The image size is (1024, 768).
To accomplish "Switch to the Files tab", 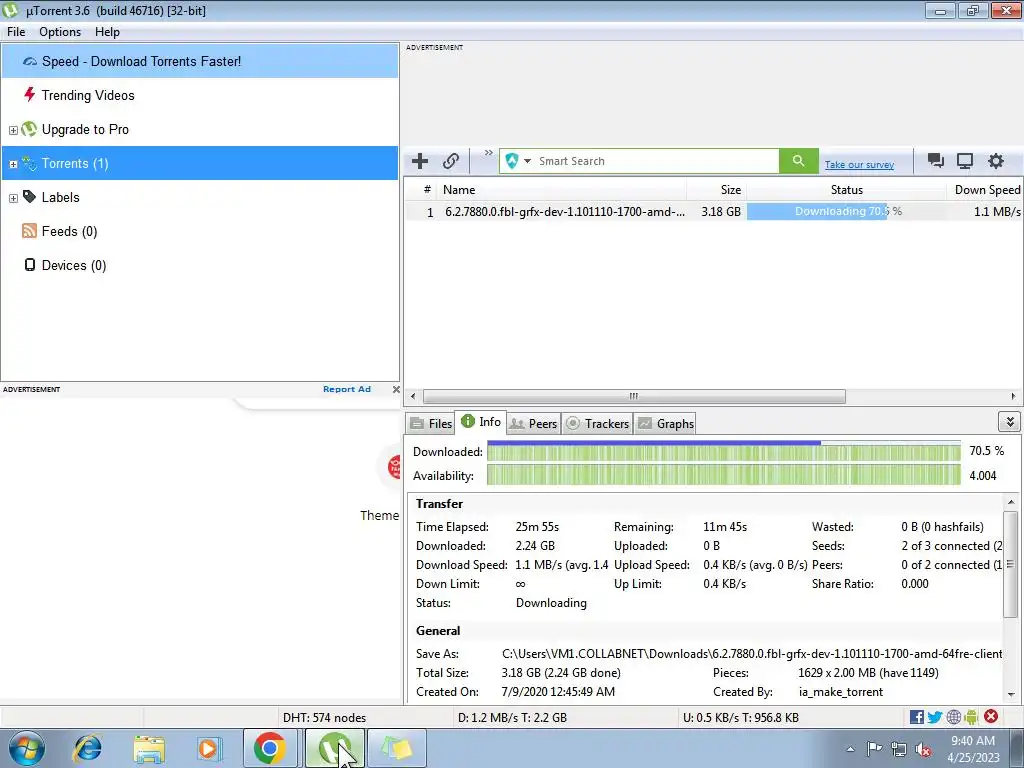I will click(431, 423).
